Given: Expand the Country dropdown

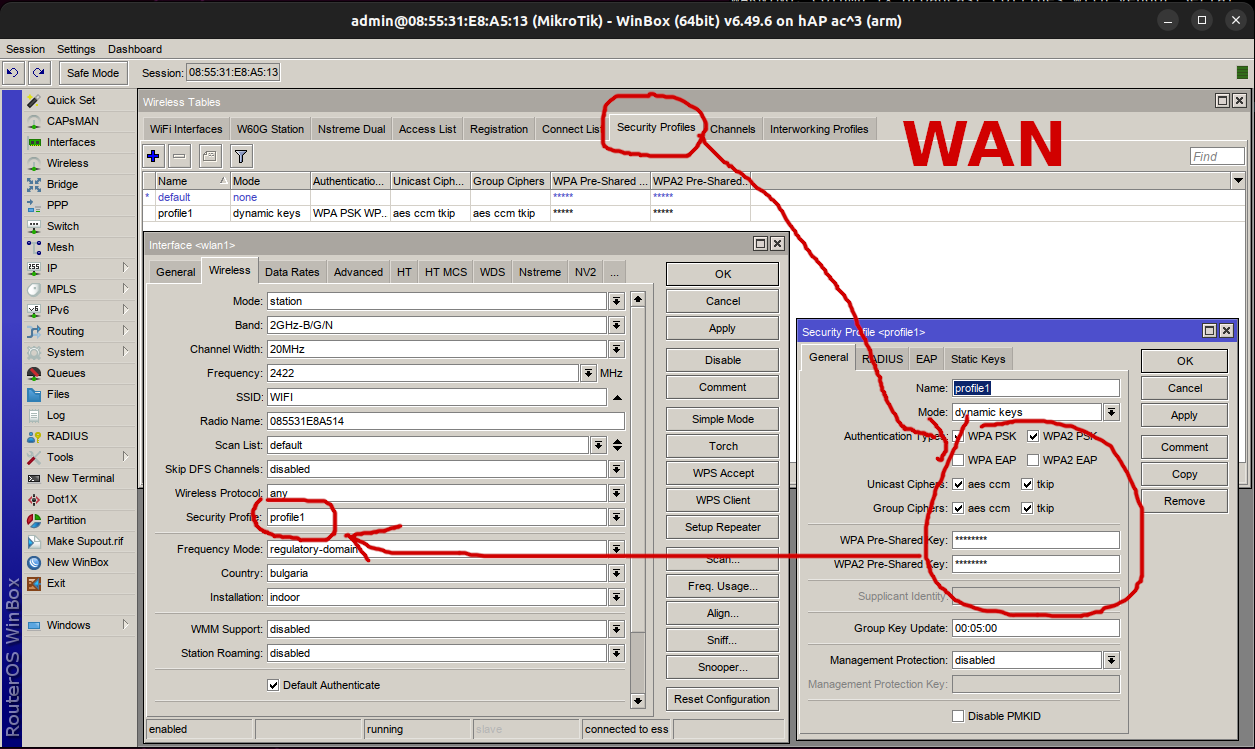Looking at the screenshot, I should point(616,573).
